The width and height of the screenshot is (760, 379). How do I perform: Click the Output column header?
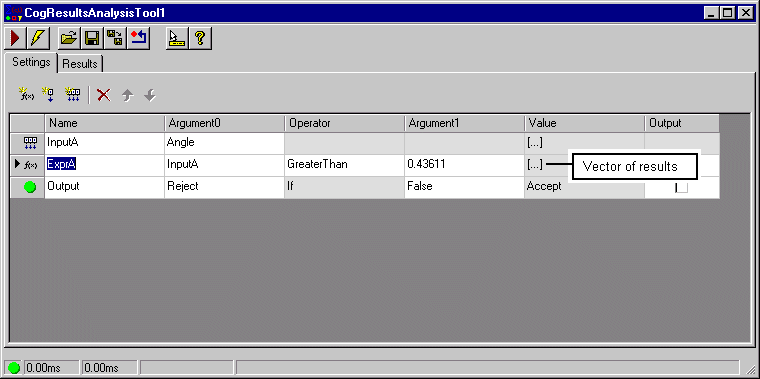(x=682, y=124)
